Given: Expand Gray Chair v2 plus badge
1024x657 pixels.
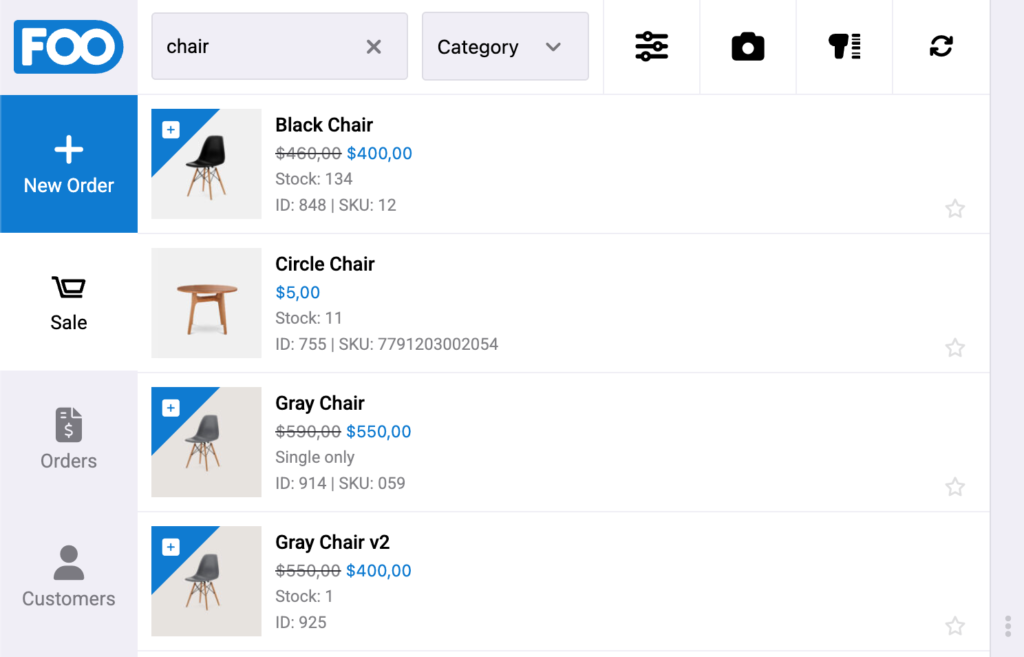Looking at the screenshot, I should tap(170, 547).
